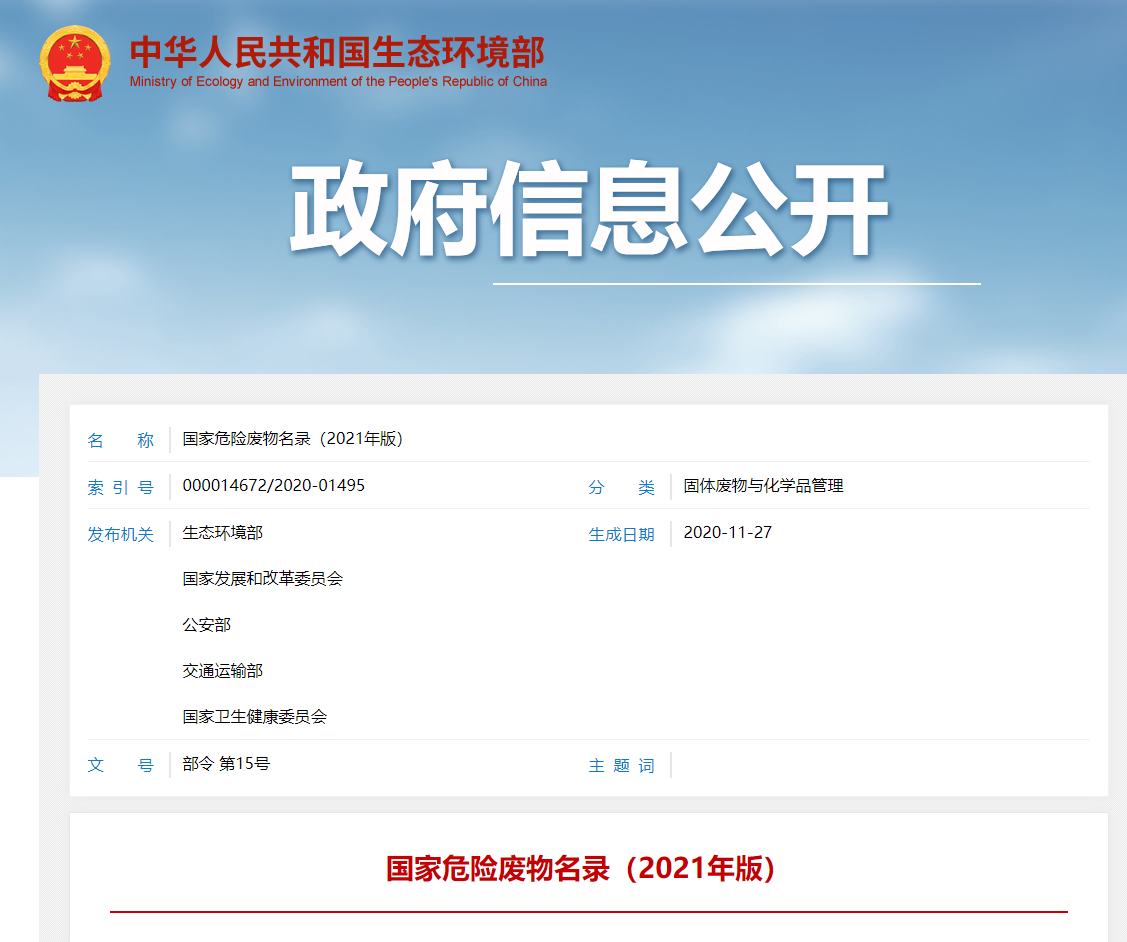
Task: Click the 索引号 label
Action: (x=121, y=487)
